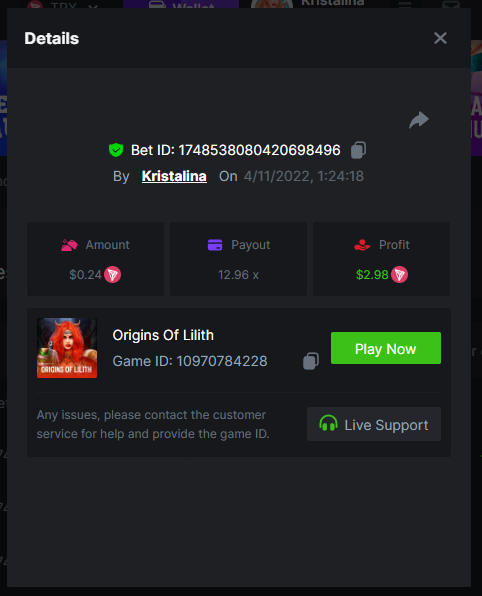
Task: Click the TRX coin beside $0.24
Action: [113, 274]
